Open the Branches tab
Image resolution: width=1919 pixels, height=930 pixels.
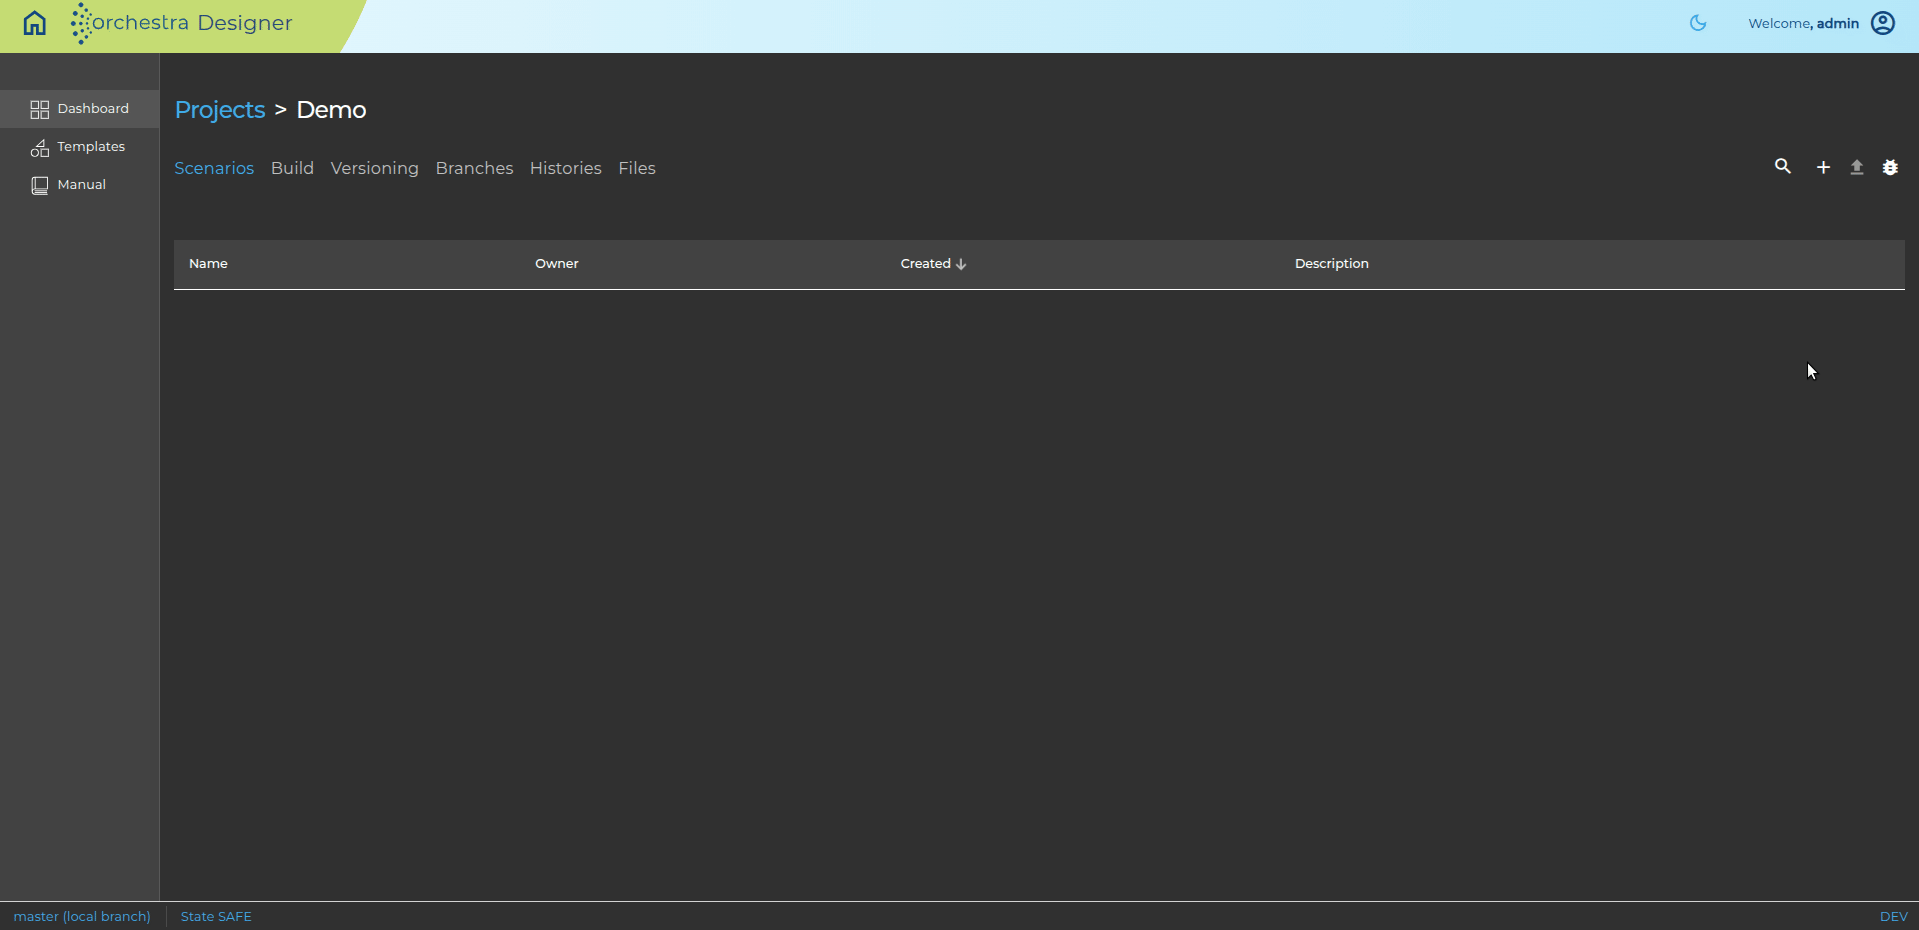click(x=474, y=168)
